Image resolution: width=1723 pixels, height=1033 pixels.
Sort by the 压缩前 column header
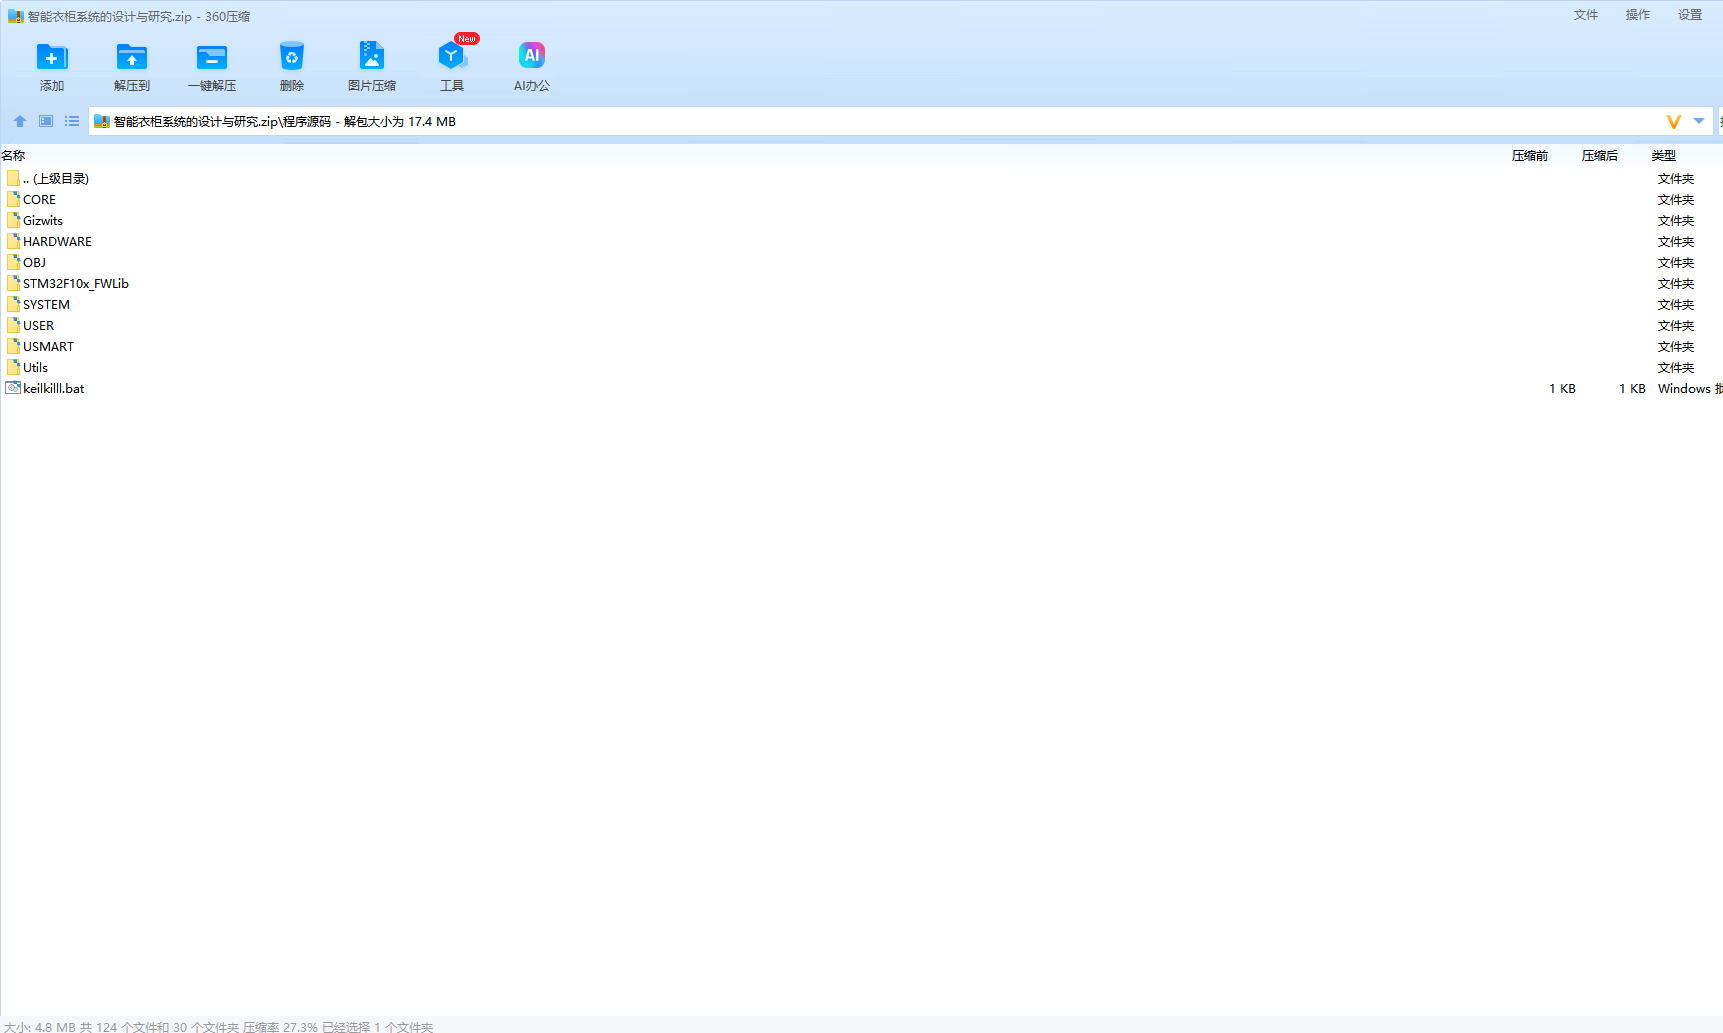pos(1529,156)
